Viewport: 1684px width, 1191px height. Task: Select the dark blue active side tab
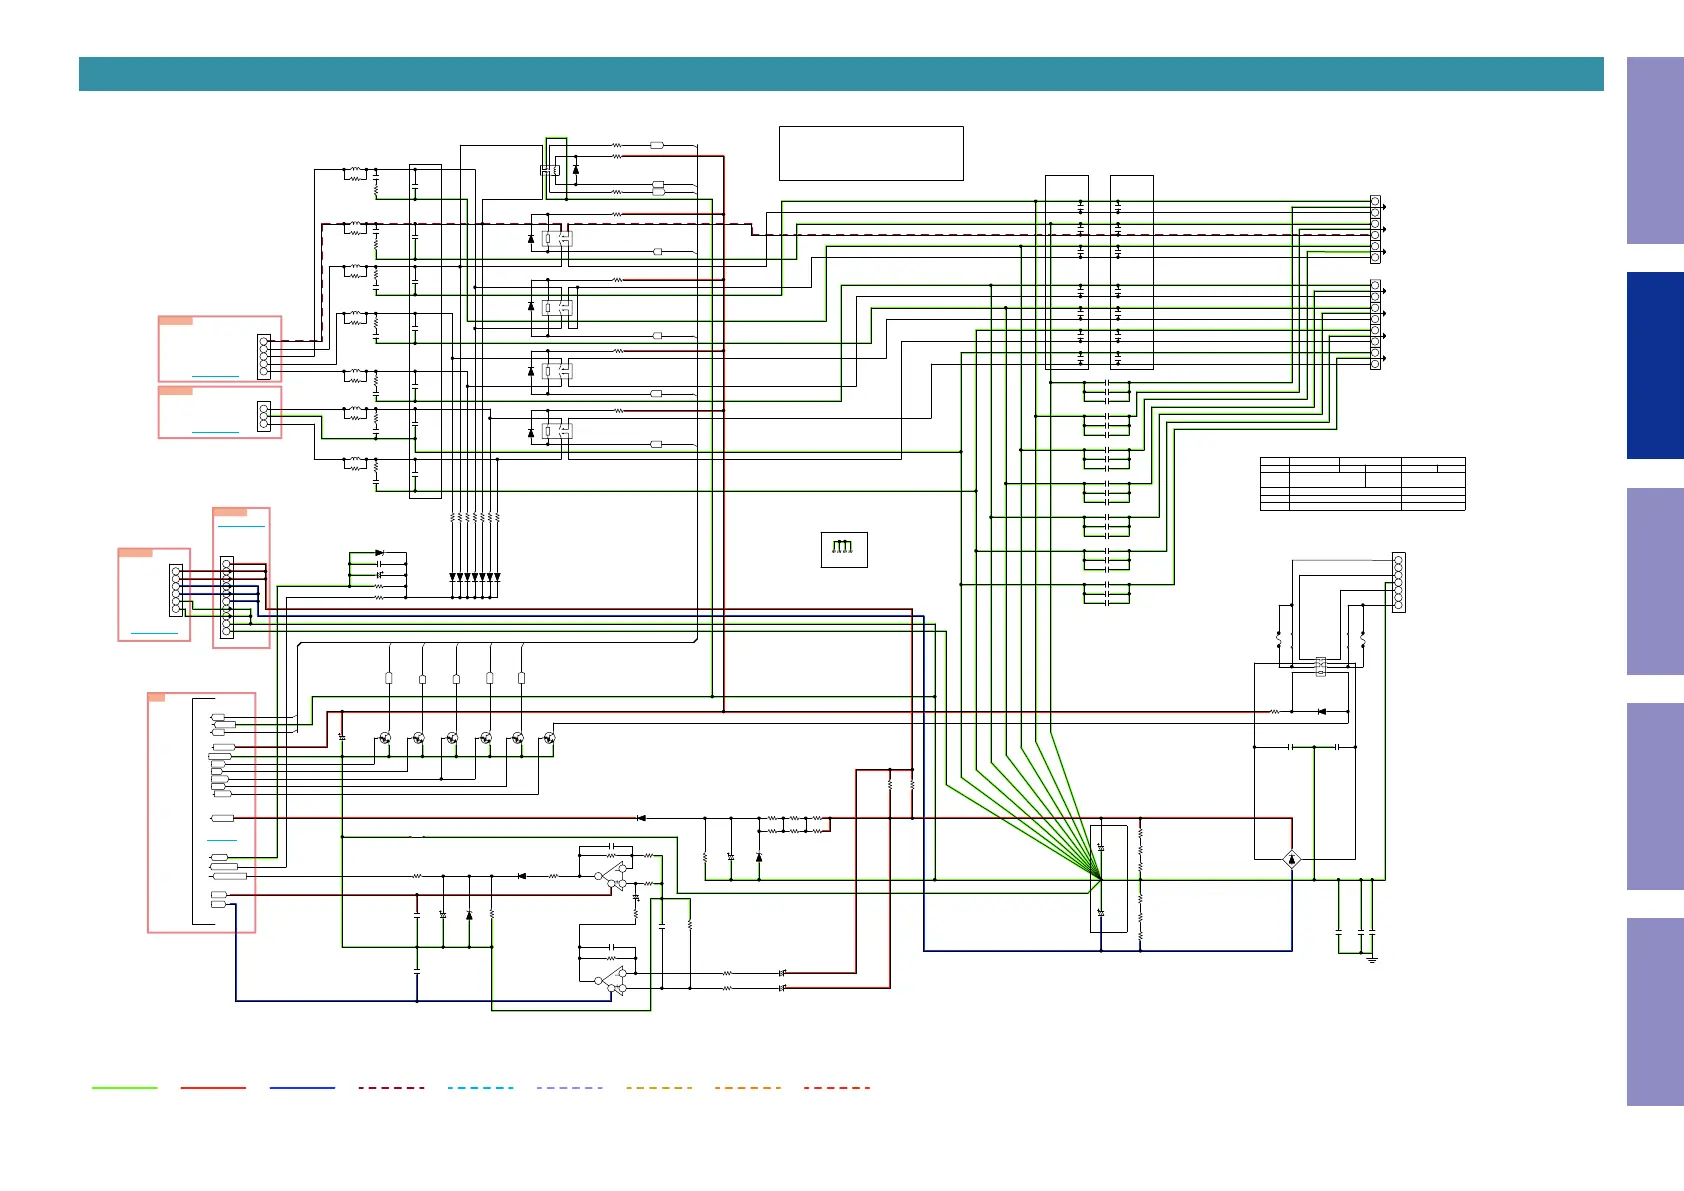click(1655, 366)
